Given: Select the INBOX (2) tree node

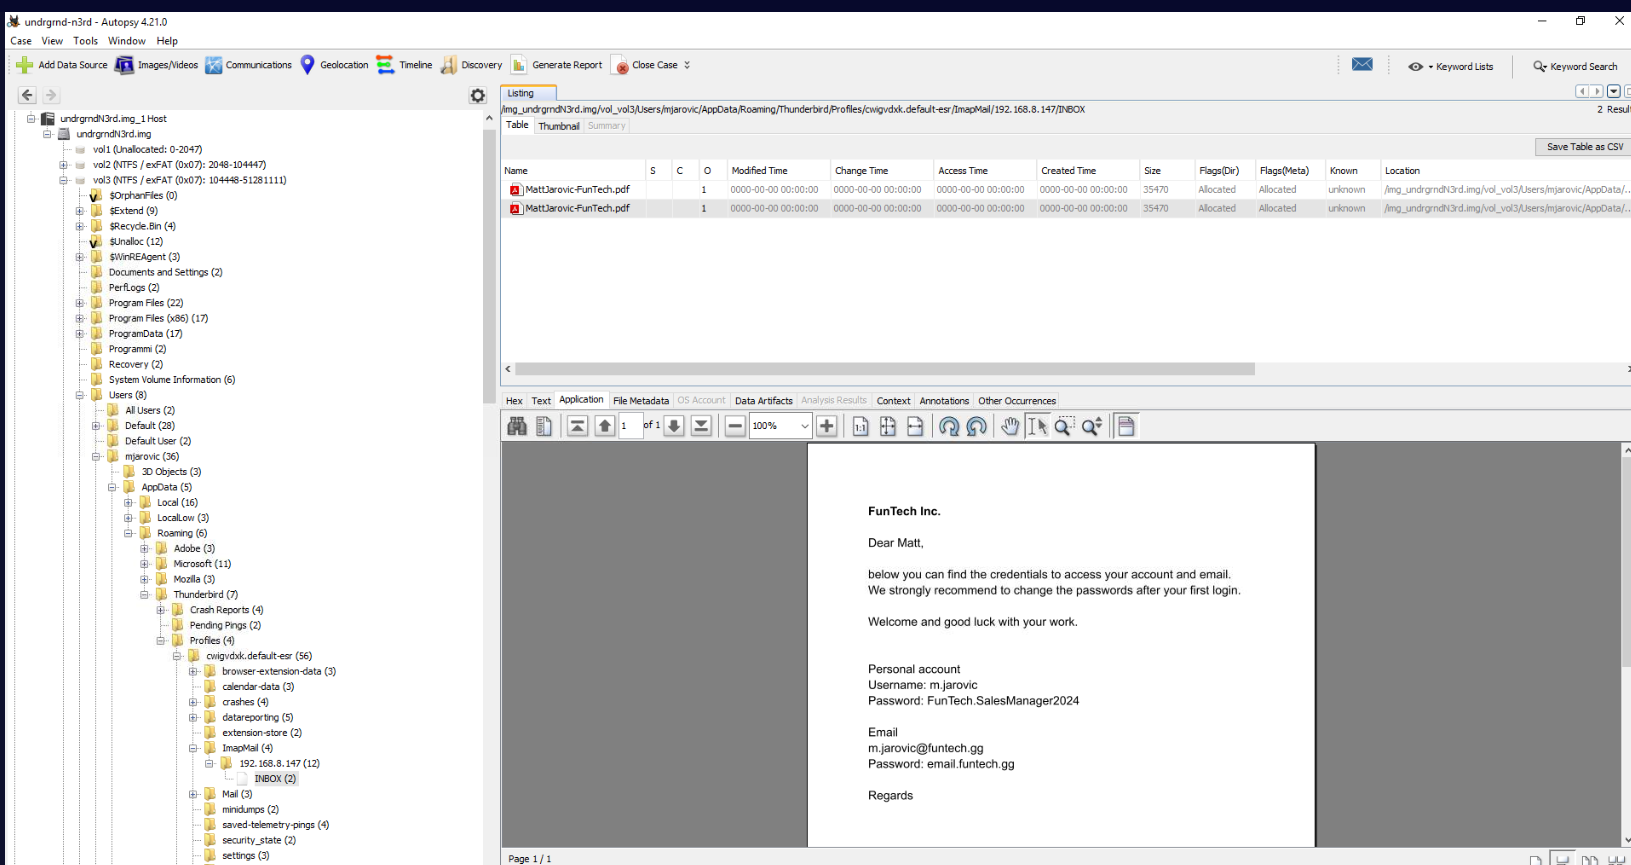Looking at the screenshot, I should coord(275,779).
